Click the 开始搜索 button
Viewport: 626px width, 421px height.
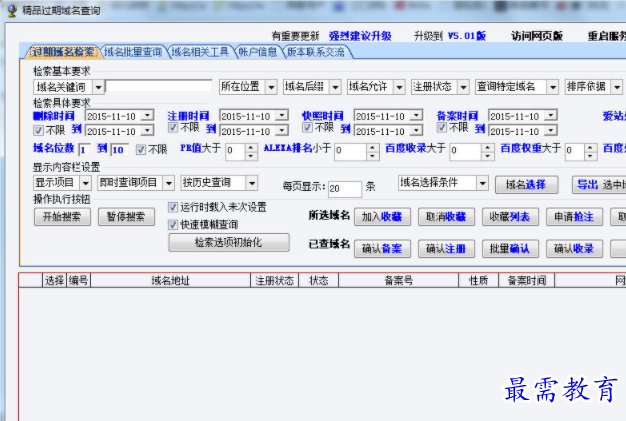tap(62, 217)
